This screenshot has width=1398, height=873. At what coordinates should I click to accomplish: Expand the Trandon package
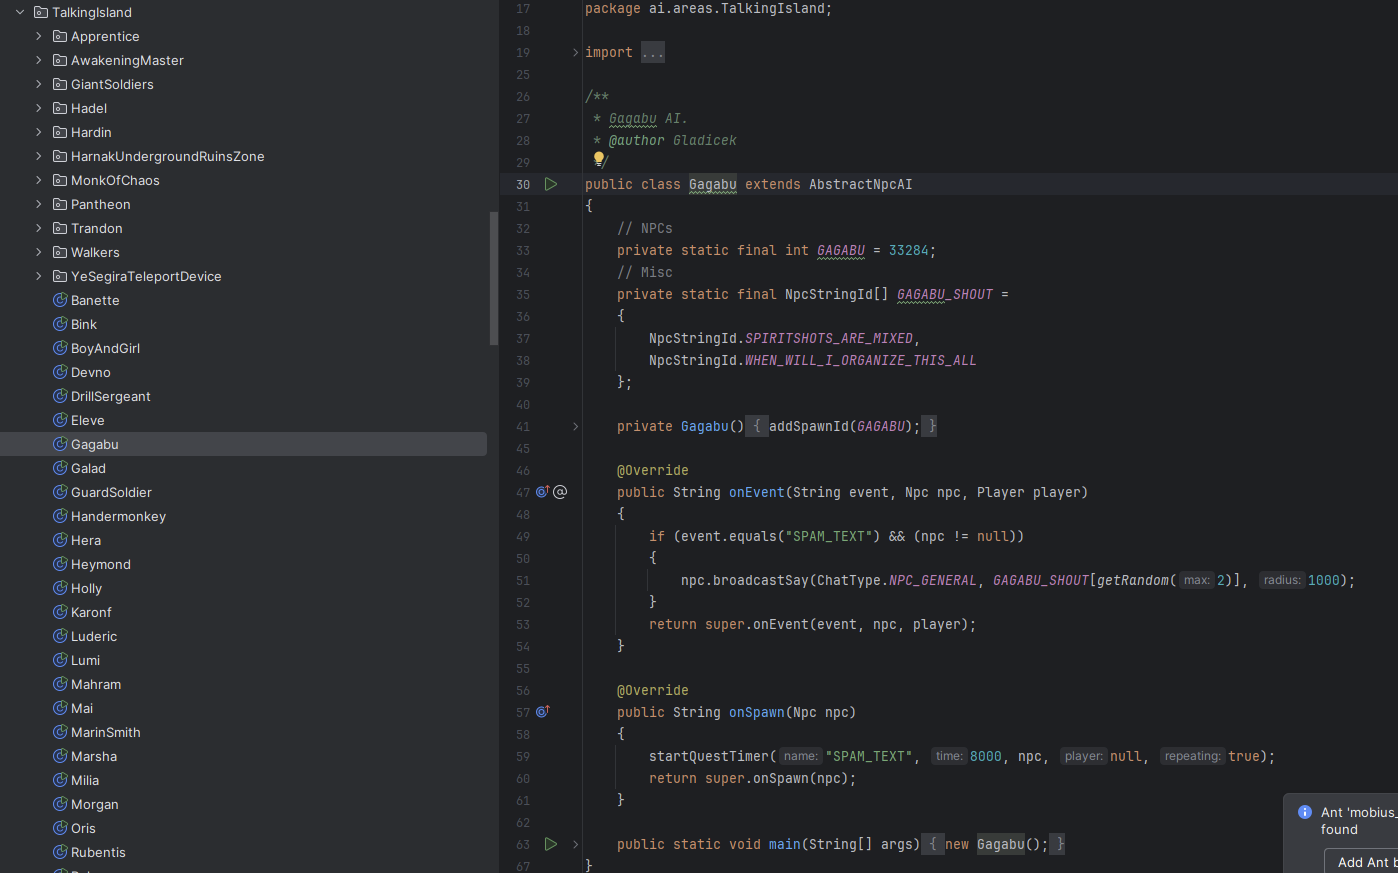(x=39, y=228)
